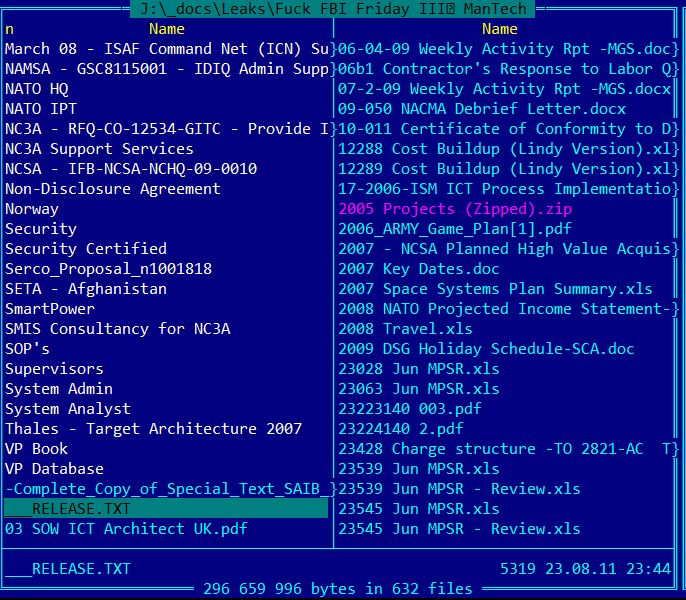This screenshot has height=600, width=686.
Task: Select '12288 Cost Buildup (Lindy Version)' file
Action: click(x=504, y=149)
